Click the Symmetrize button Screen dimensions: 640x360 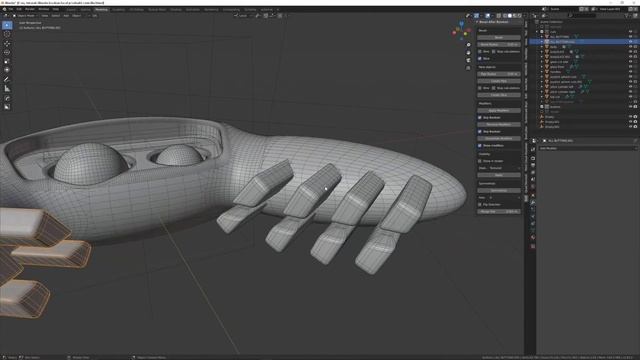click(x=499, y=190)
